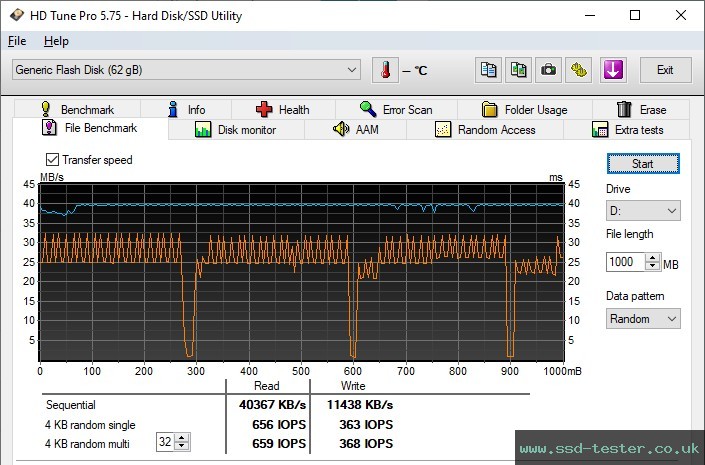The width and height of the screenshot is (705, 465).
Task: Uncheck the Transfer speed checkbox
Action: click(x=52, y=160)
